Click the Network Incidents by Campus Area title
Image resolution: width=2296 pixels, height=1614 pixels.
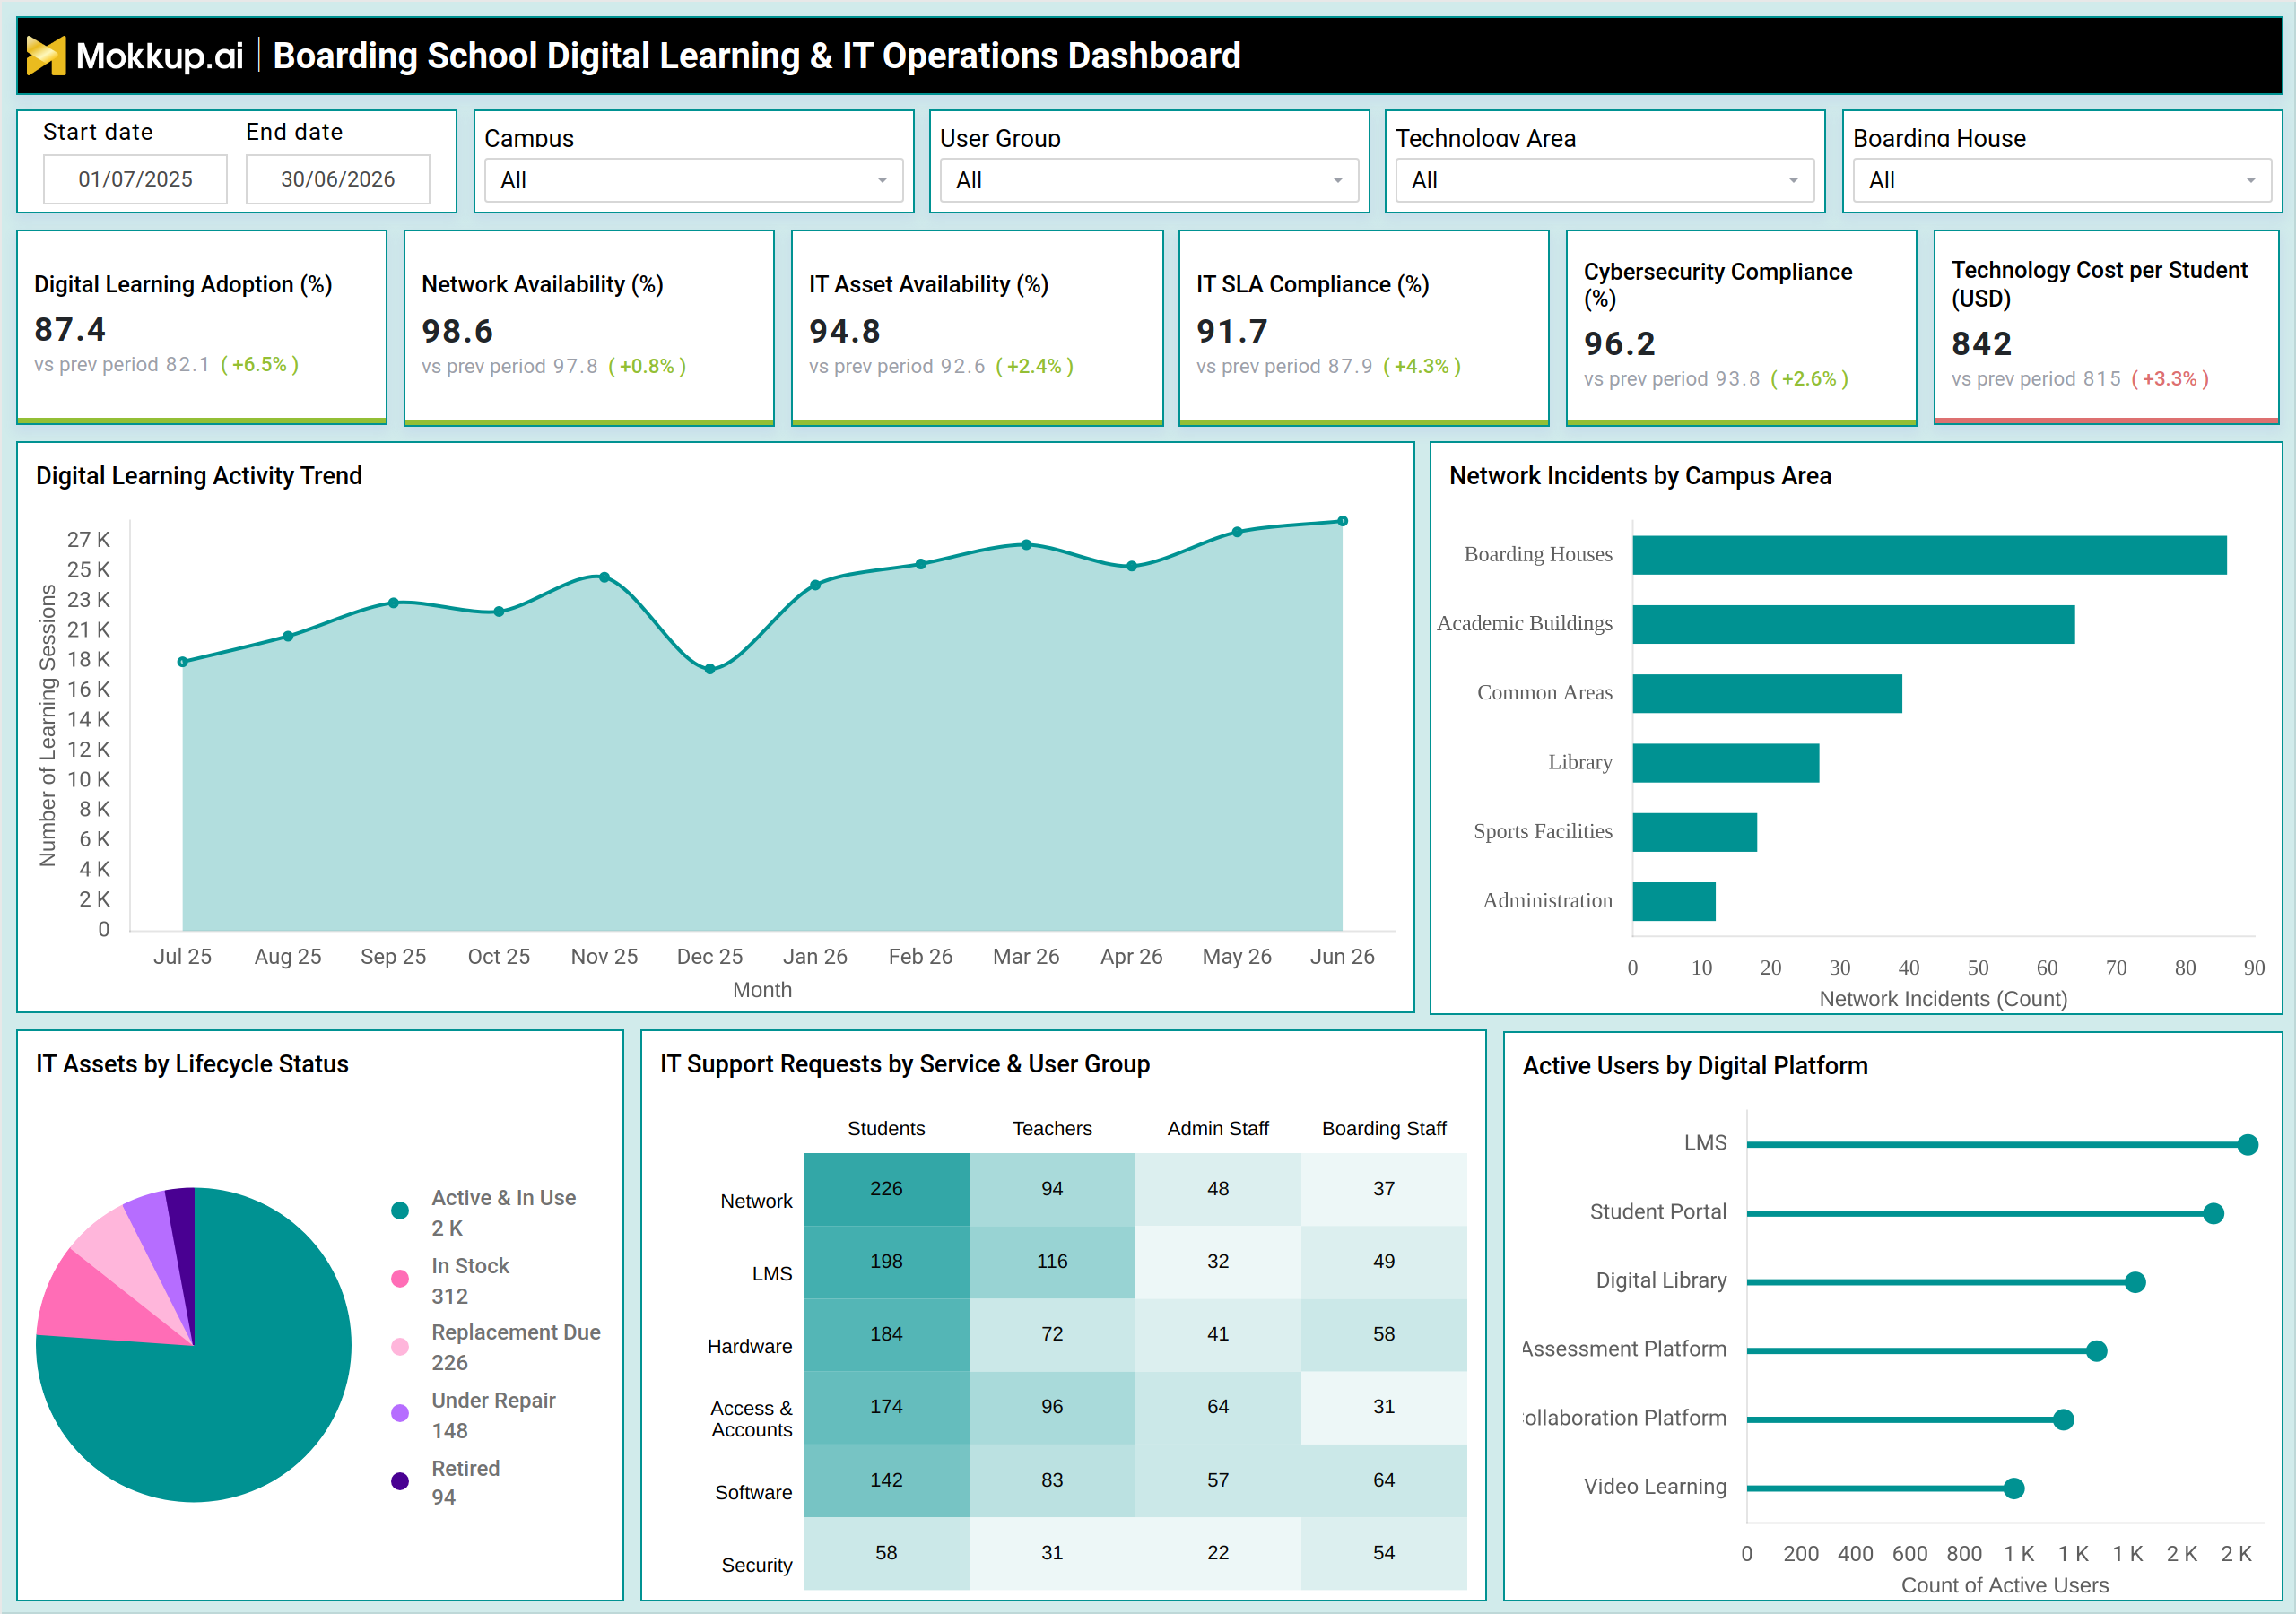(x=1640, y=476)
